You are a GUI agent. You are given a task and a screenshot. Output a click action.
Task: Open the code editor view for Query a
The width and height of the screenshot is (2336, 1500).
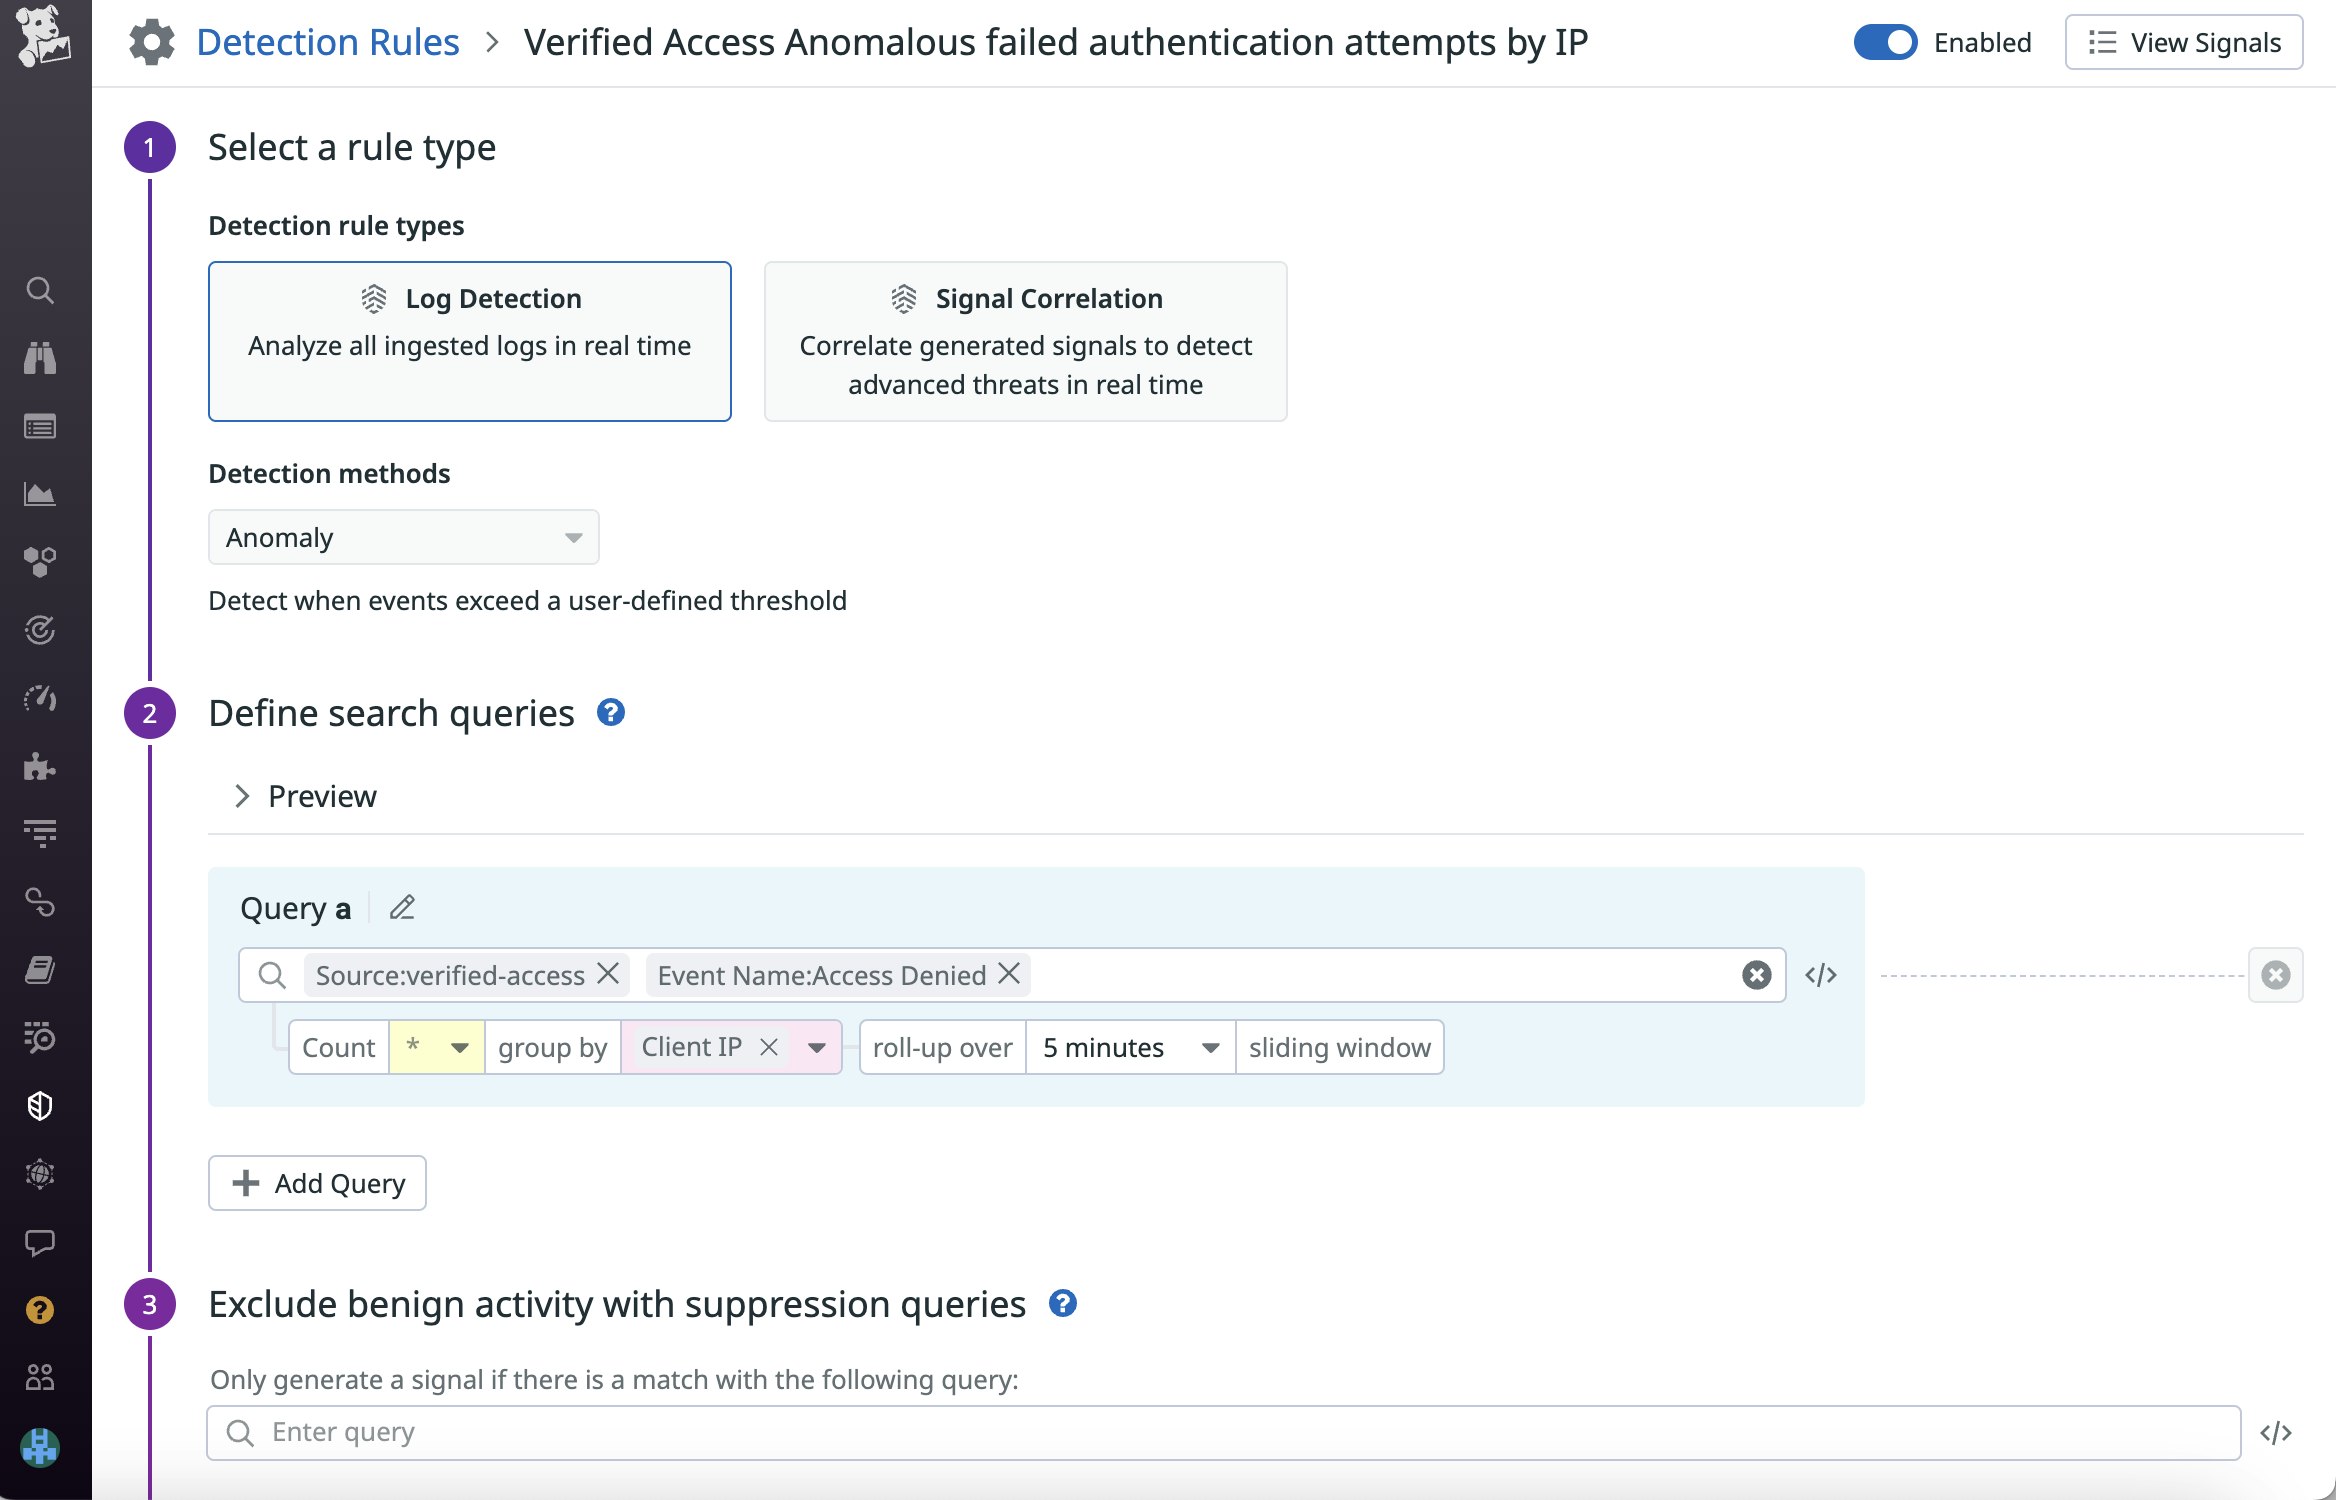pyautogui.click(x=1822, y=975)
